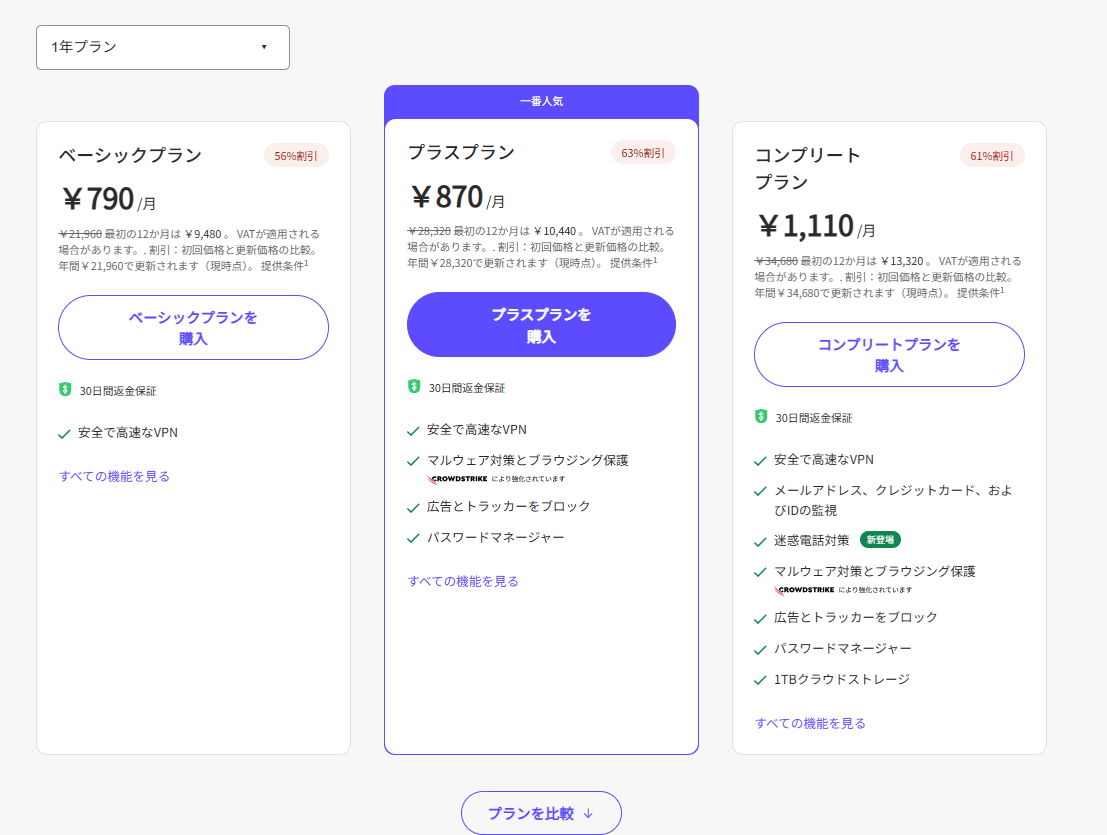This screenshot has width=1107, height=835.
Task: Click the CrowdStrike logo in Plus plan
Action: [x=458, y=479]
